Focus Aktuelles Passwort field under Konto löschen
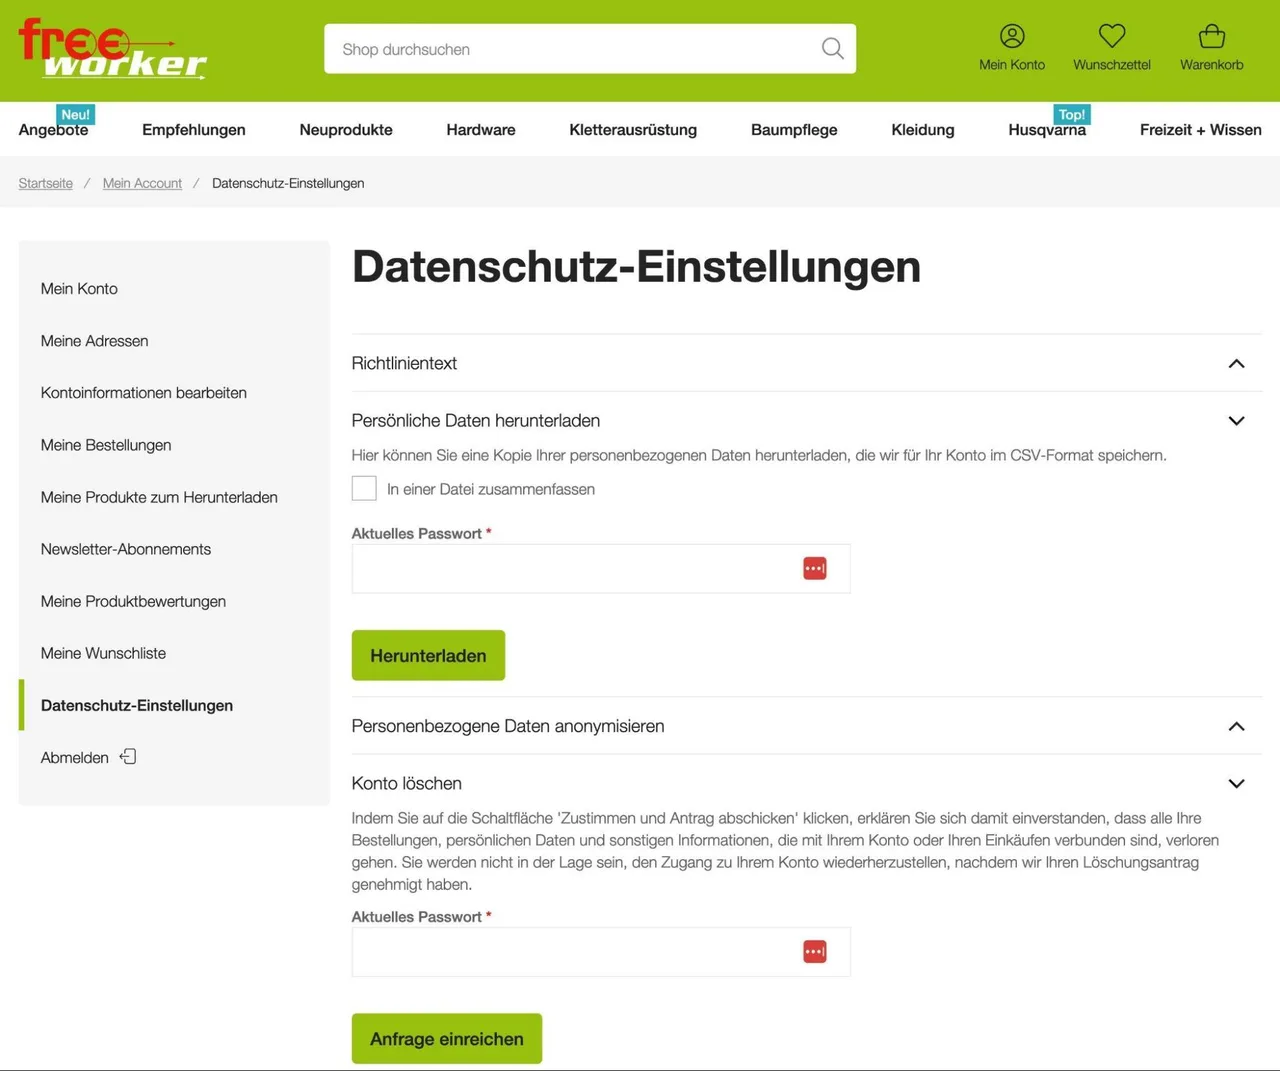The width and height of the screenshot is (1280, 1071). point(601,952)
